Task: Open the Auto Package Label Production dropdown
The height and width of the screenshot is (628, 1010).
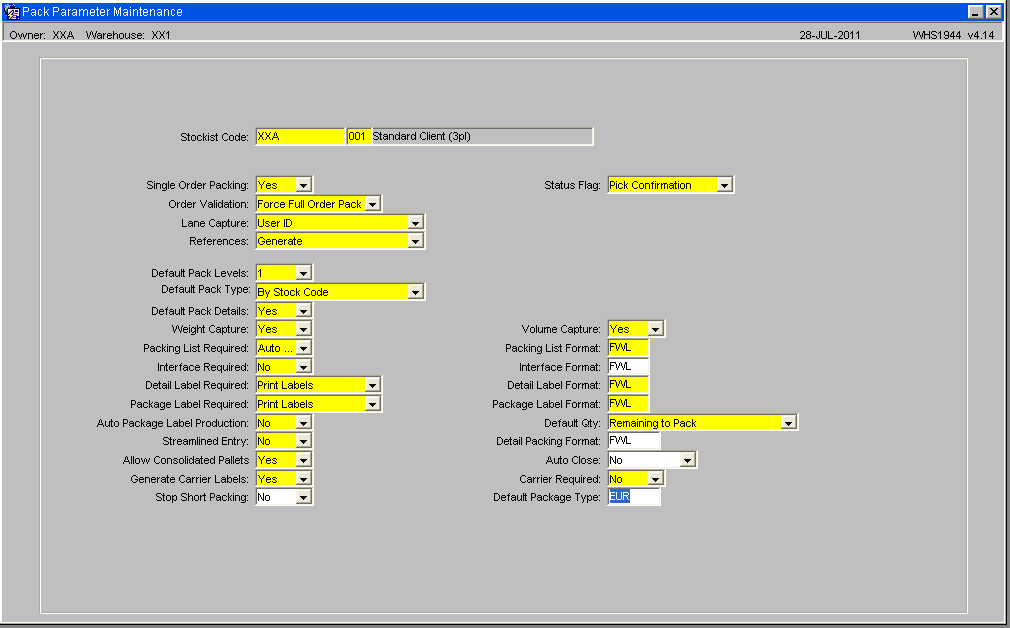Action: click(303, 423)
